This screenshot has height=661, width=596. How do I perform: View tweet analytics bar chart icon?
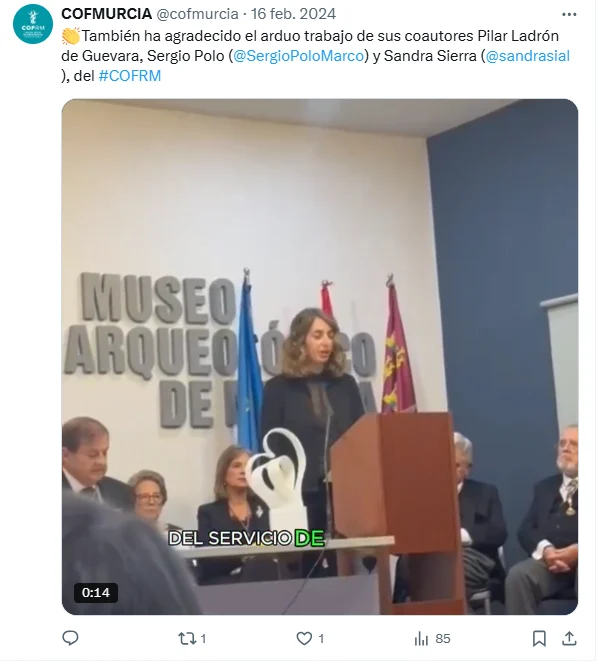[421, 639]
